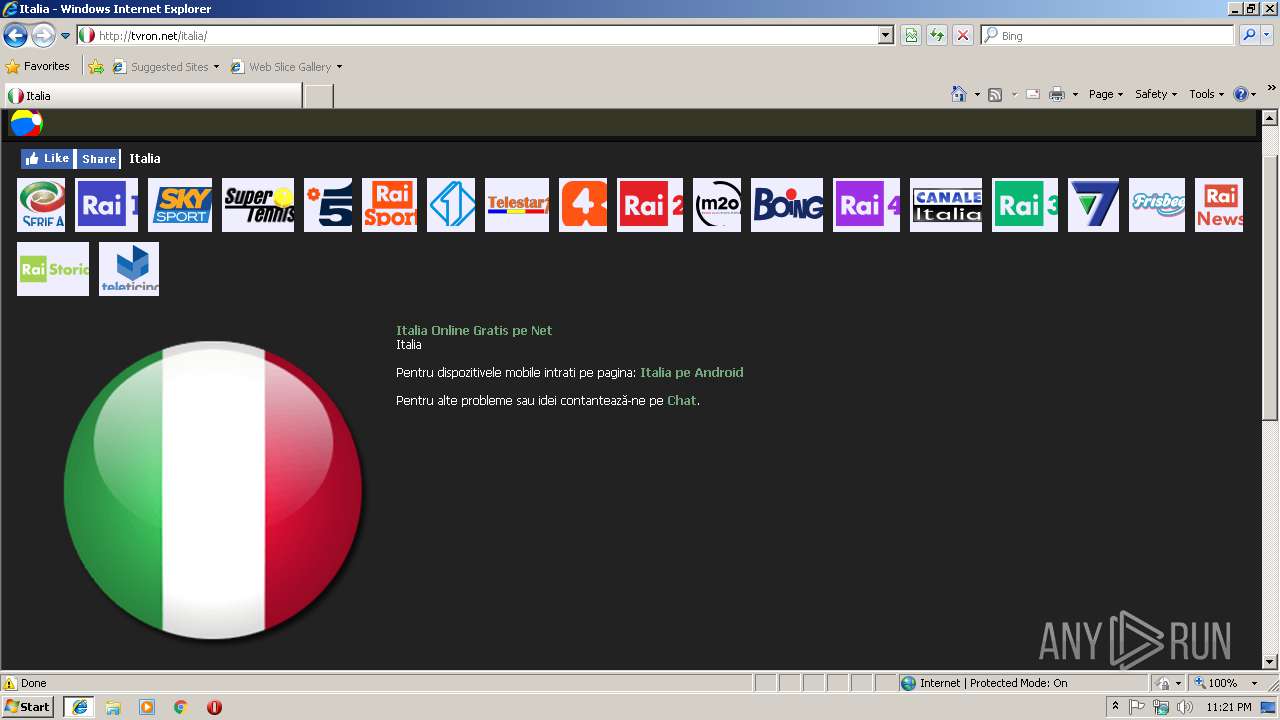Refresh the page

pyautogui.click(x=937, y=35)
